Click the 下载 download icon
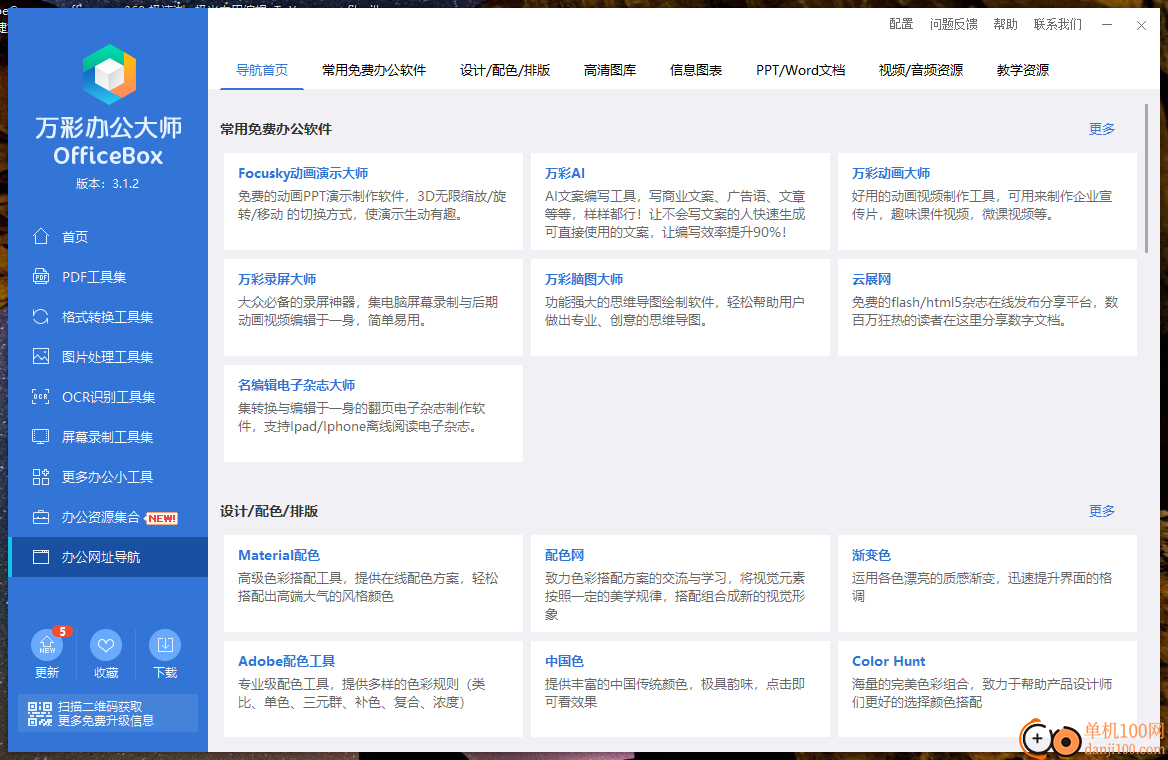The image size is (1168, 760). [165, 645]
